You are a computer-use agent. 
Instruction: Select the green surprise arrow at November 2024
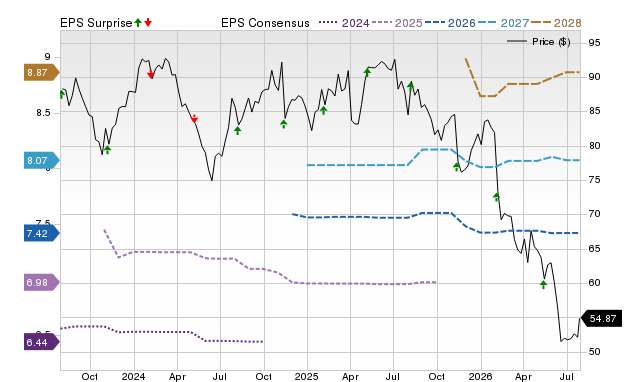coord(284,124)
